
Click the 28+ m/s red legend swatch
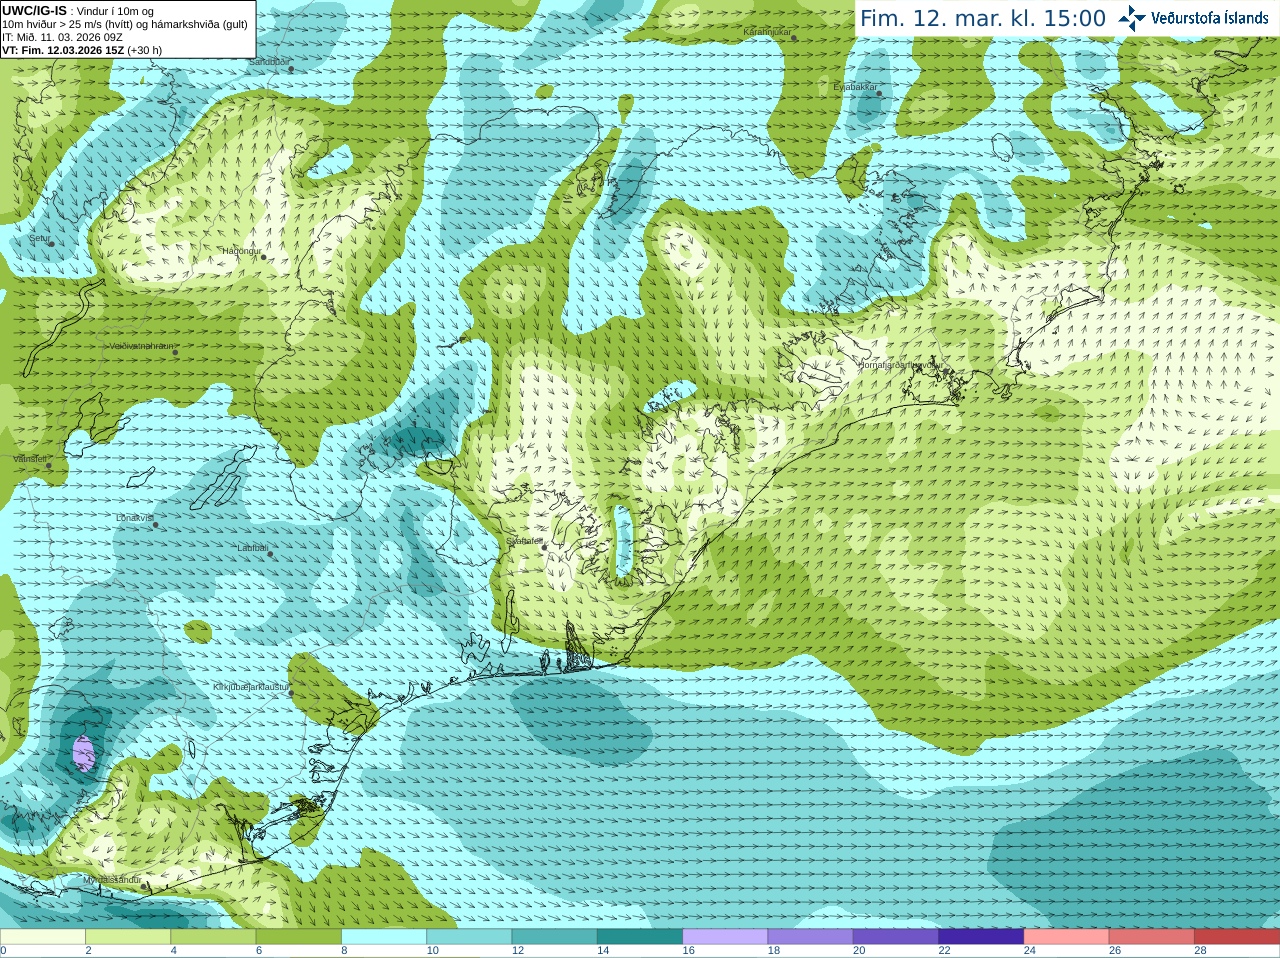pyautogui.click(x=1237, y=937)
